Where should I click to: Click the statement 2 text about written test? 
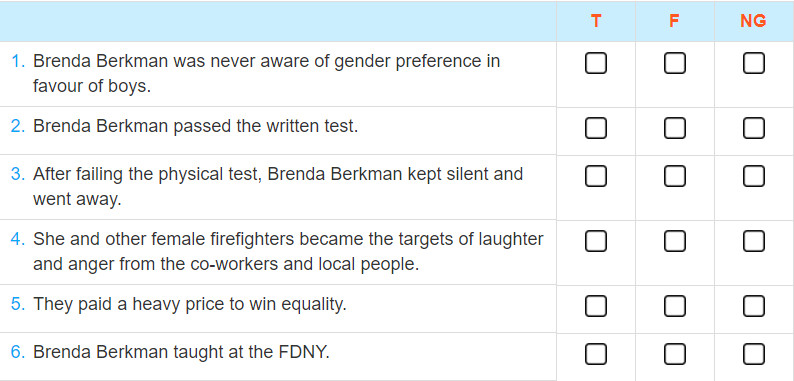195,126
